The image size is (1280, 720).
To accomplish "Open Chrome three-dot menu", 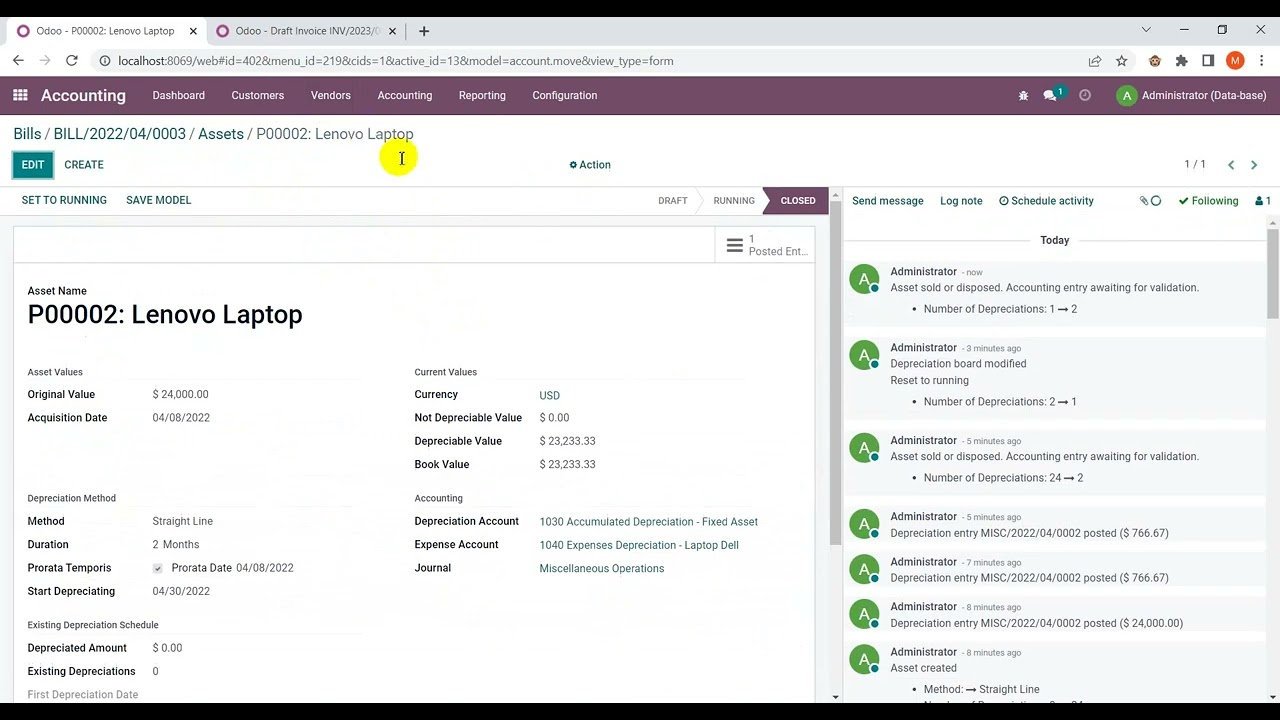I will pyautogui.click(x=1262, y=61).
